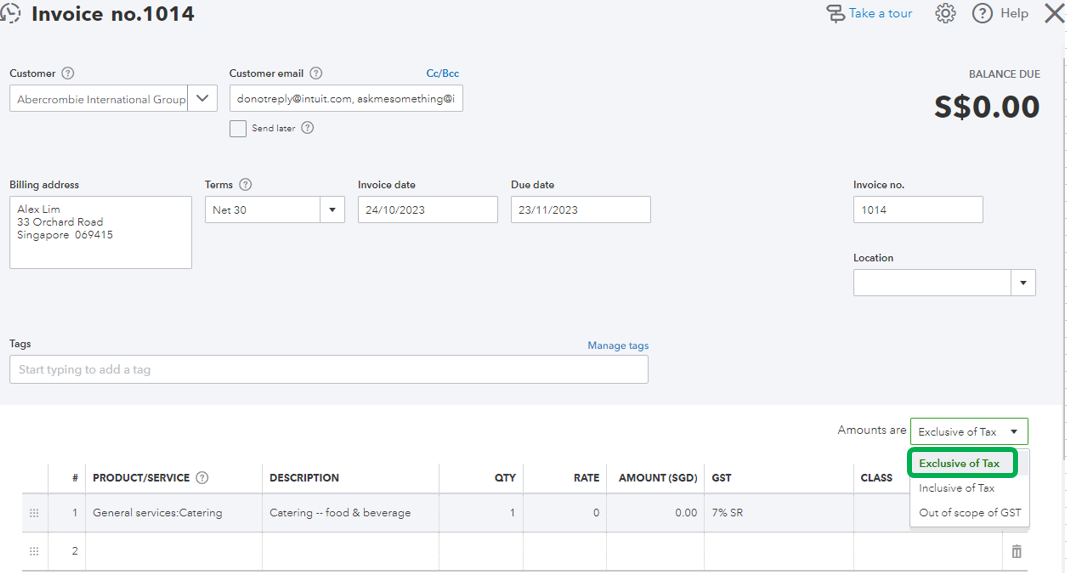Image resolution: width=1067 pixels, height=573 pixels.
Task: Click the Customer help info icon
Action: pos(68,73)
